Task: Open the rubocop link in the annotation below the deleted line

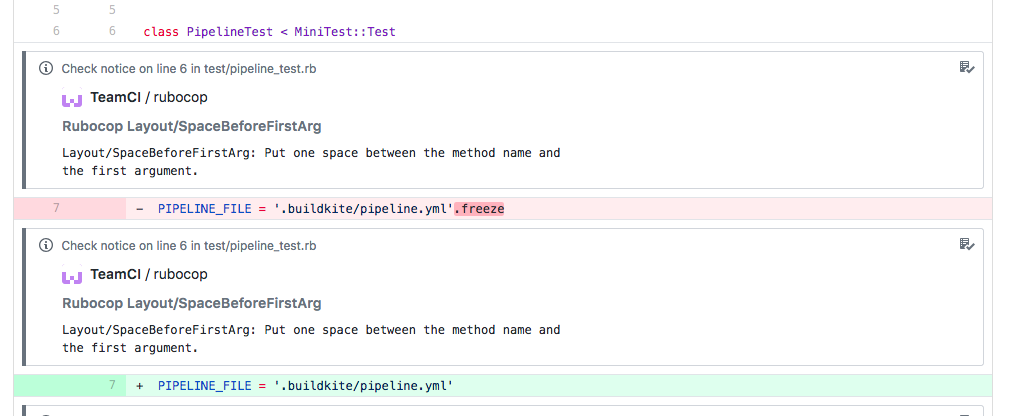Action: (180, 274)
